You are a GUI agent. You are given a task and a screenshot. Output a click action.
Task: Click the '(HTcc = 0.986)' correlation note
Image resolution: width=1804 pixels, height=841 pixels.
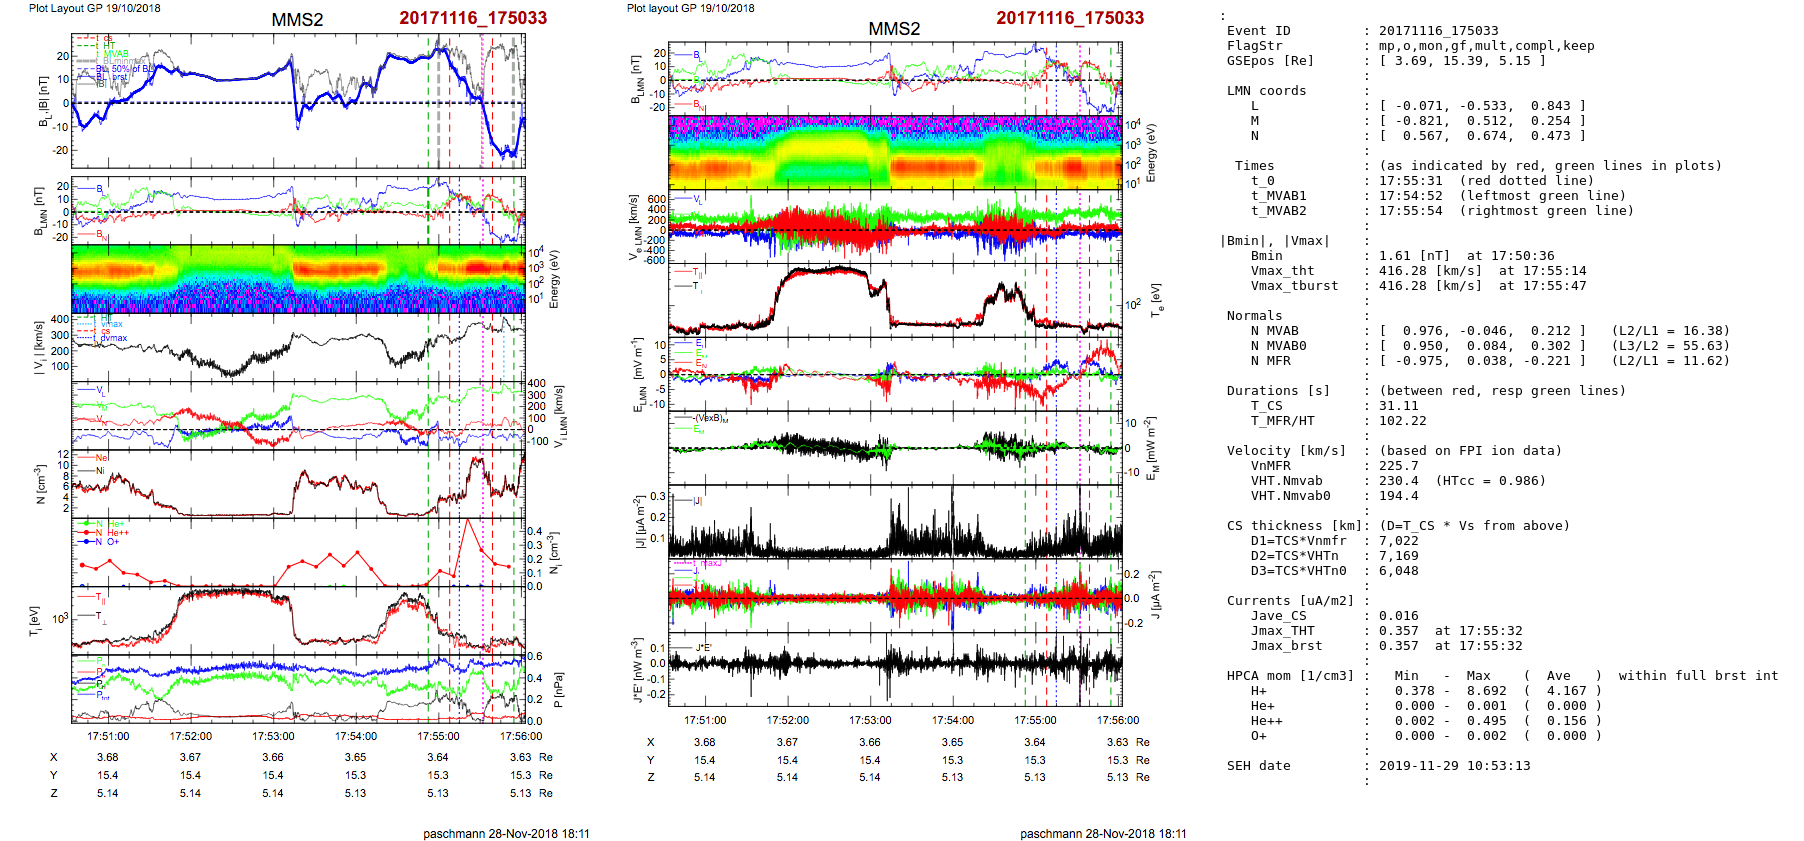[x=1491, y=481]
